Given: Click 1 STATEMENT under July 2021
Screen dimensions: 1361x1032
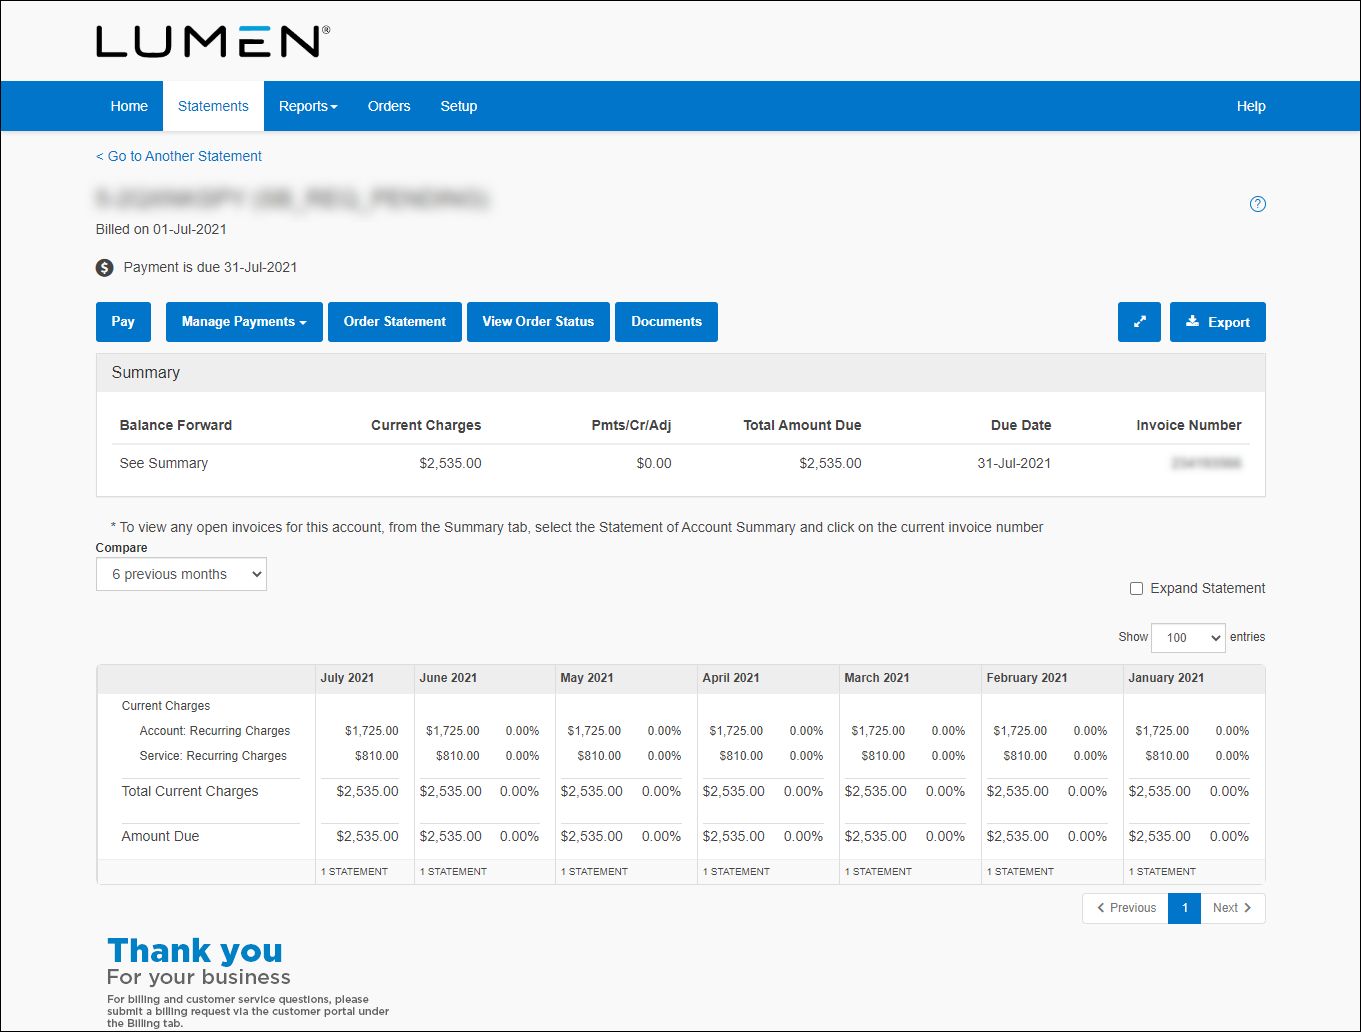Looking at the screenshot, I should (354, 872).
